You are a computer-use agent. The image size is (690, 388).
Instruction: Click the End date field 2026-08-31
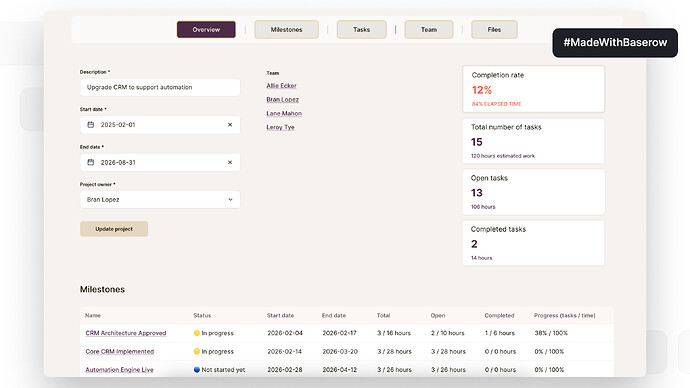(160, 162)
